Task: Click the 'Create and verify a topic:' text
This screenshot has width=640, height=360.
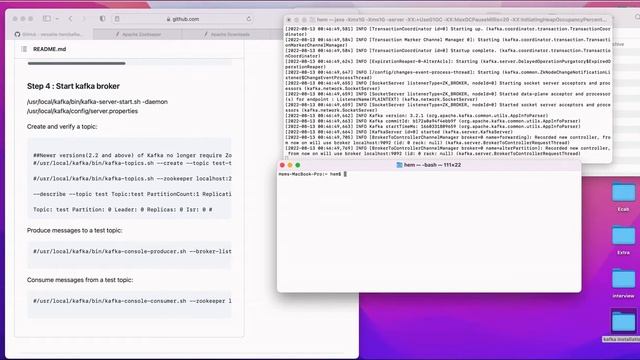Action: click(62, 127)
